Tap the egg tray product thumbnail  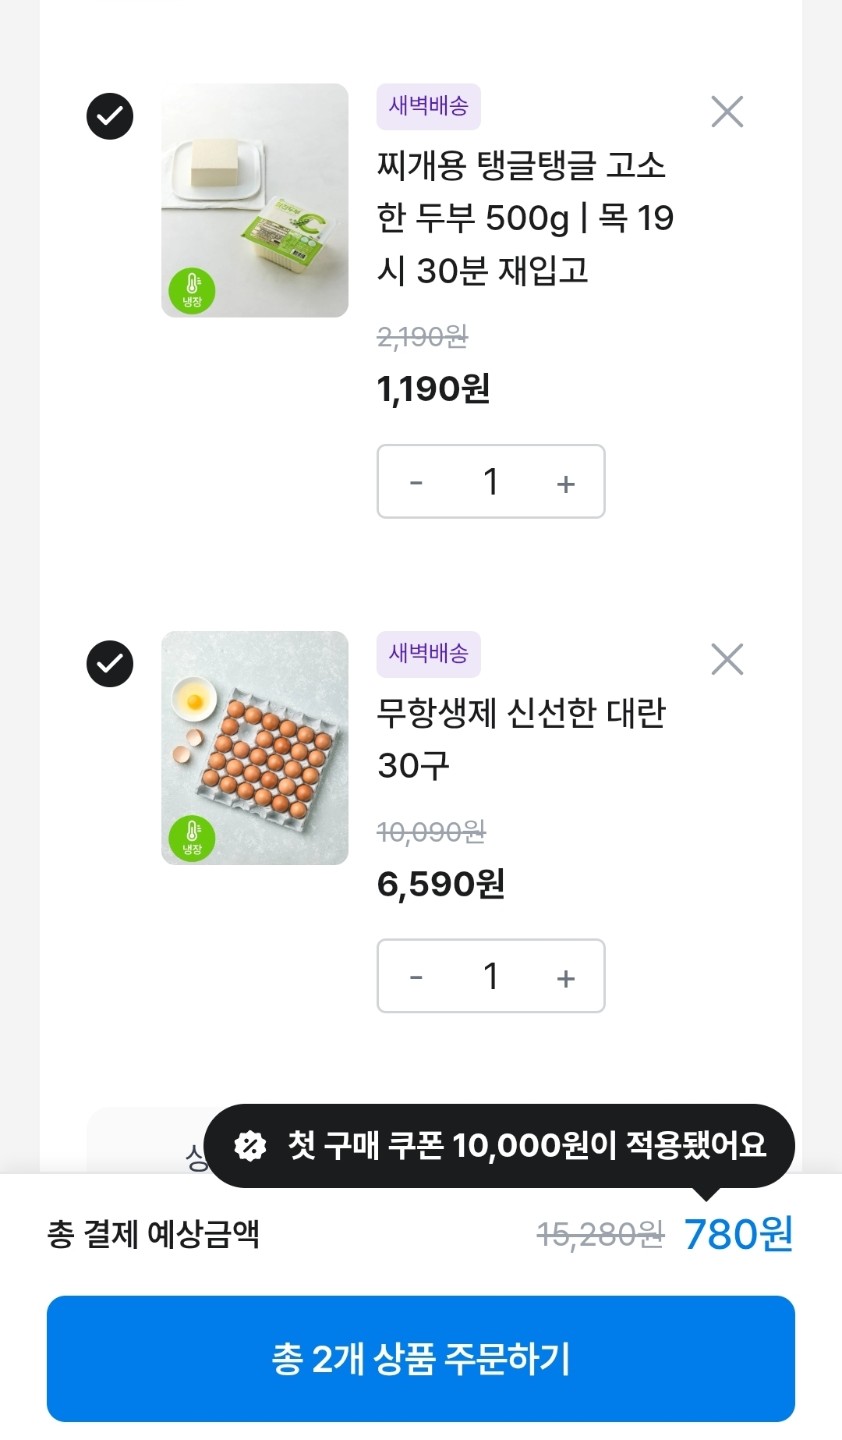[255, 747]
